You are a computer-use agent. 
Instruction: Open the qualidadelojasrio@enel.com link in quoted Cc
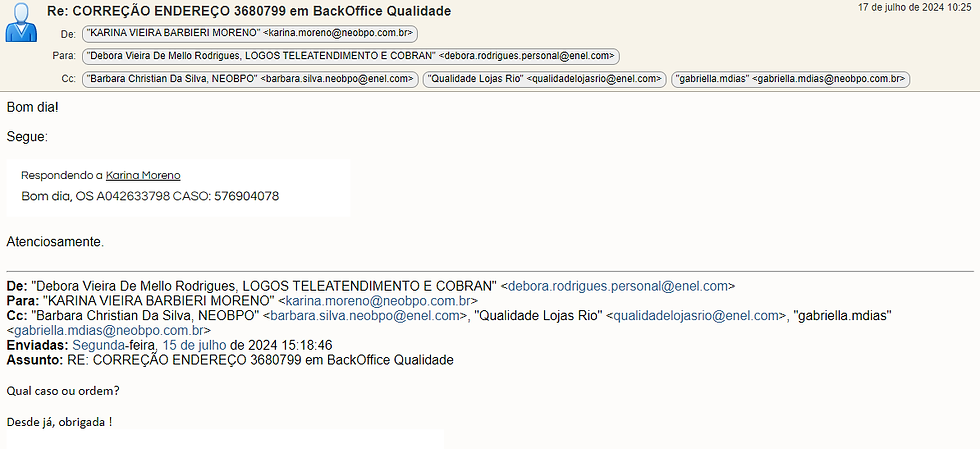click(695, 316)
